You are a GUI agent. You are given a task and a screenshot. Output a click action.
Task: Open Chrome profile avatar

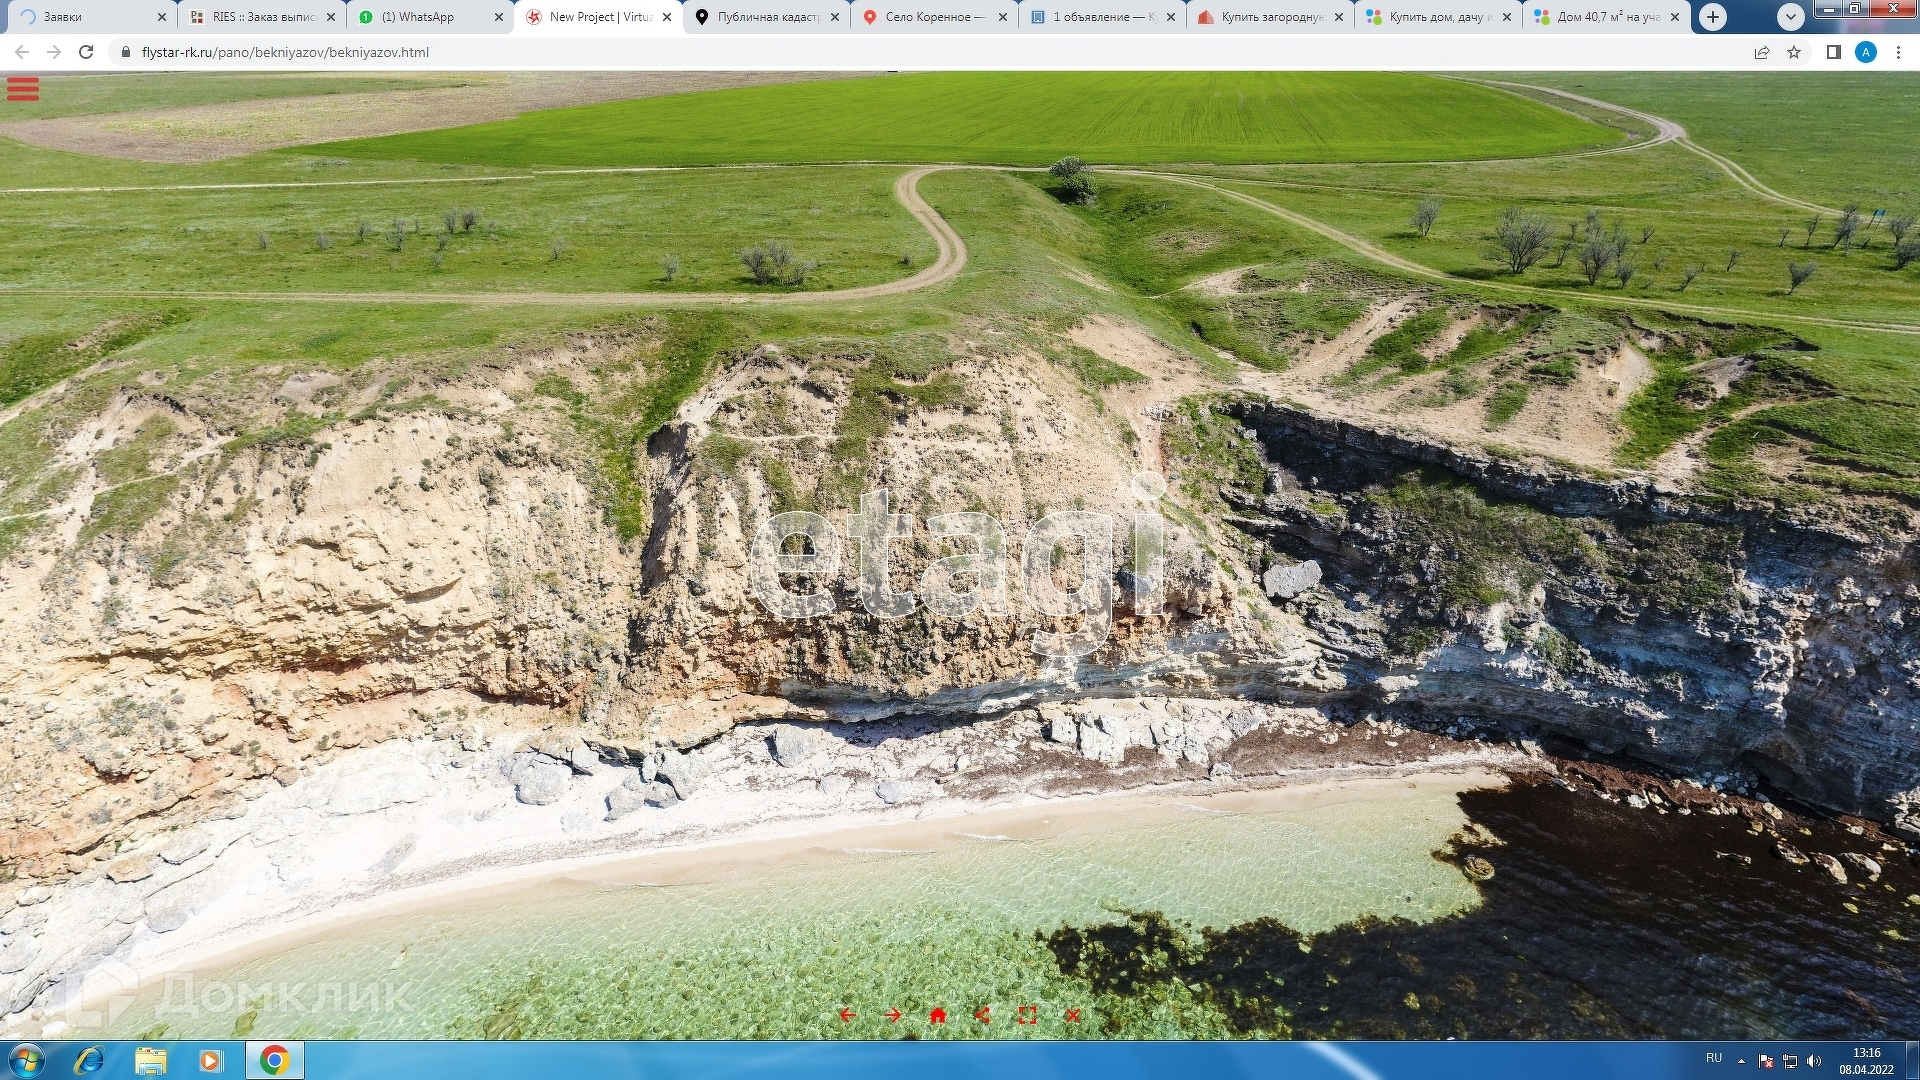coord(1866,52)
